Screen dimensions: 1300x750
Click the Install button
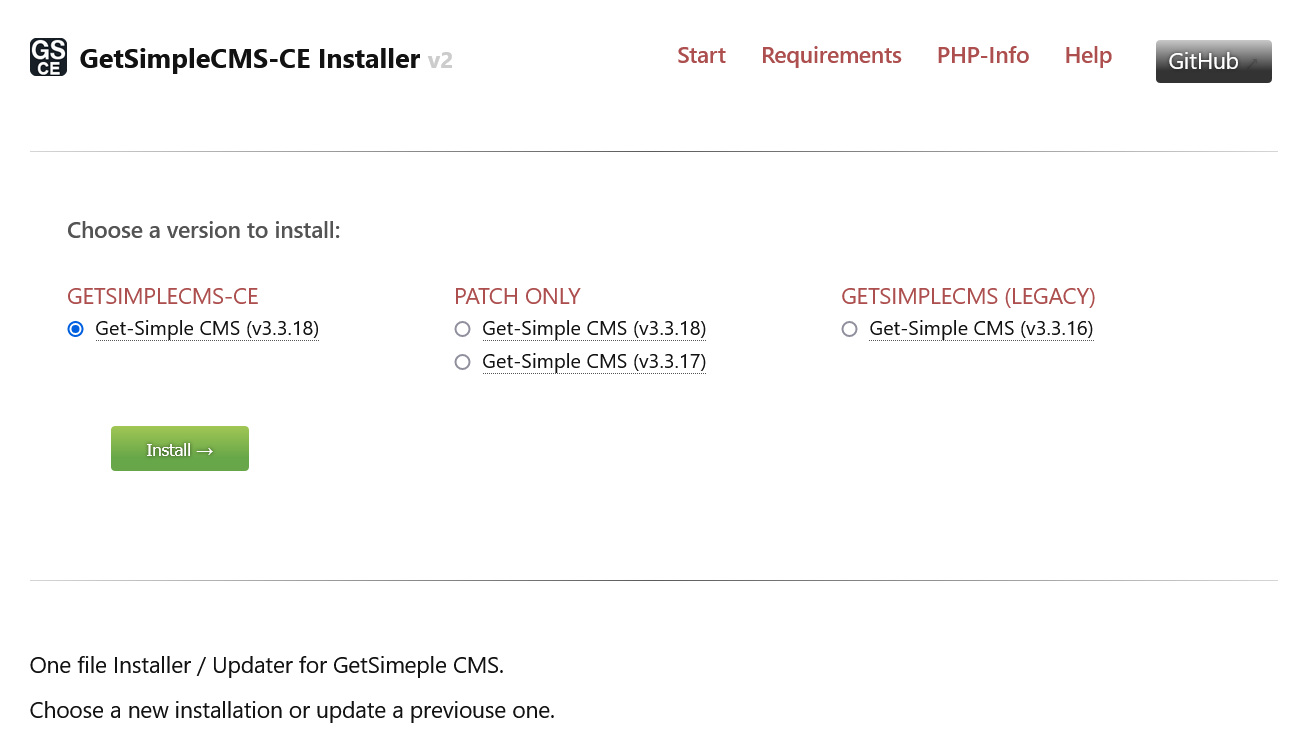click(180, 448)
